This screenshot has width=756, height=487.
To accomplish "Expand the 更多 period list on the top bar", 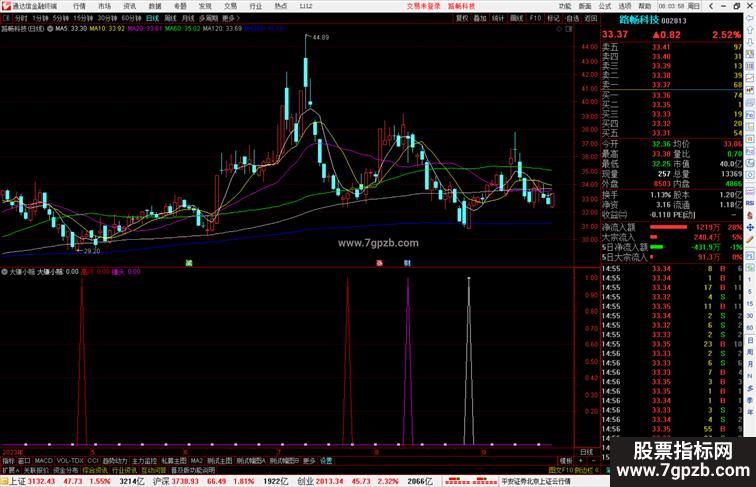I will [230, 18].
